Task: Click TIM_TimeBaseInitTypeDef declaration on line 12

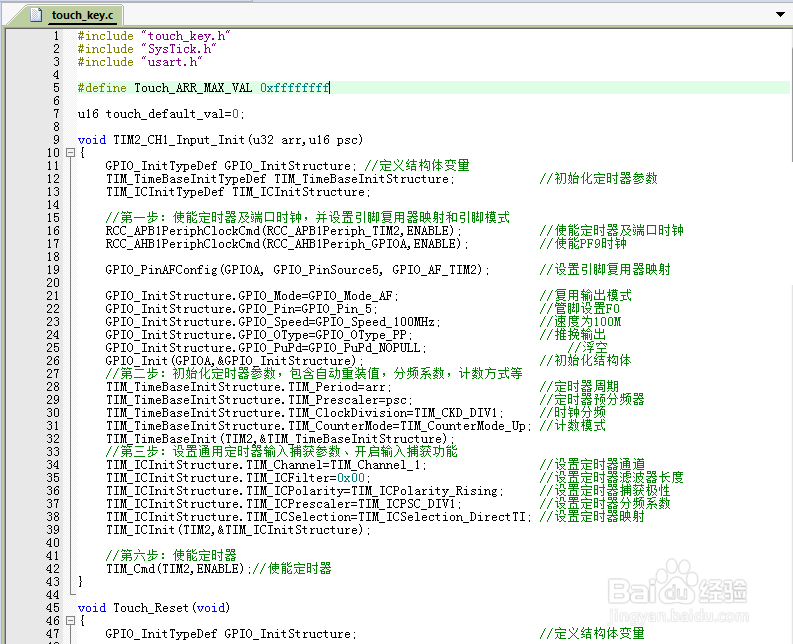Action: [x=280, y=179]
